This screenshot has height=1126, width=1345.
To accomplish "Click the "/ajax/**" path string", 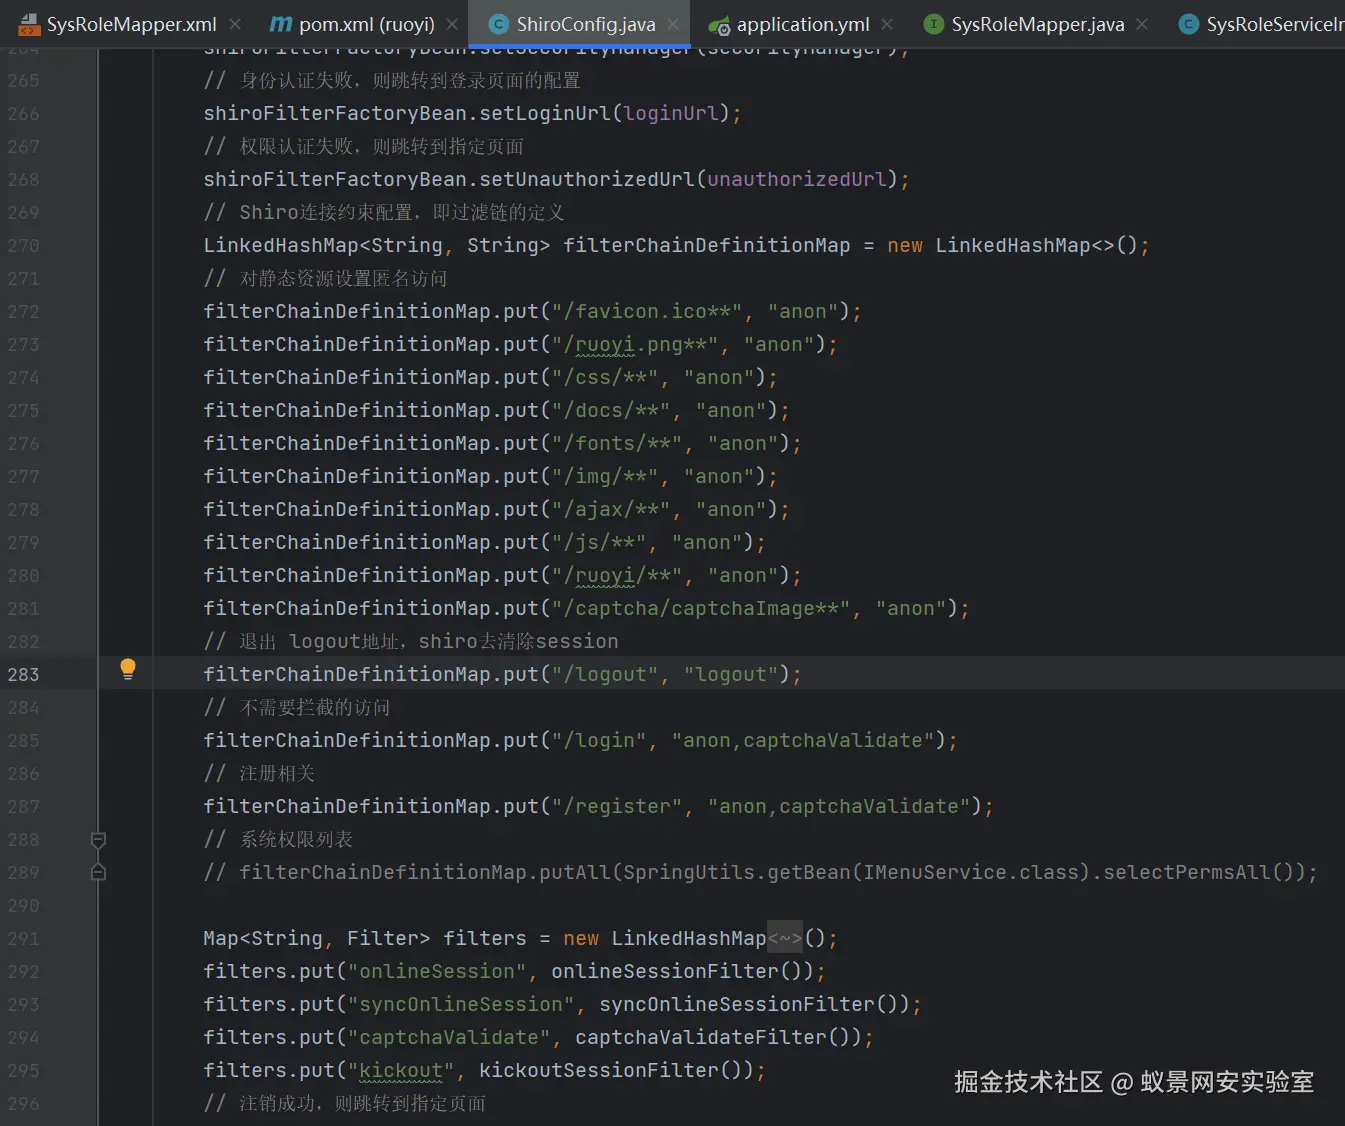I will pyautogui.click(x=612, y=509).
